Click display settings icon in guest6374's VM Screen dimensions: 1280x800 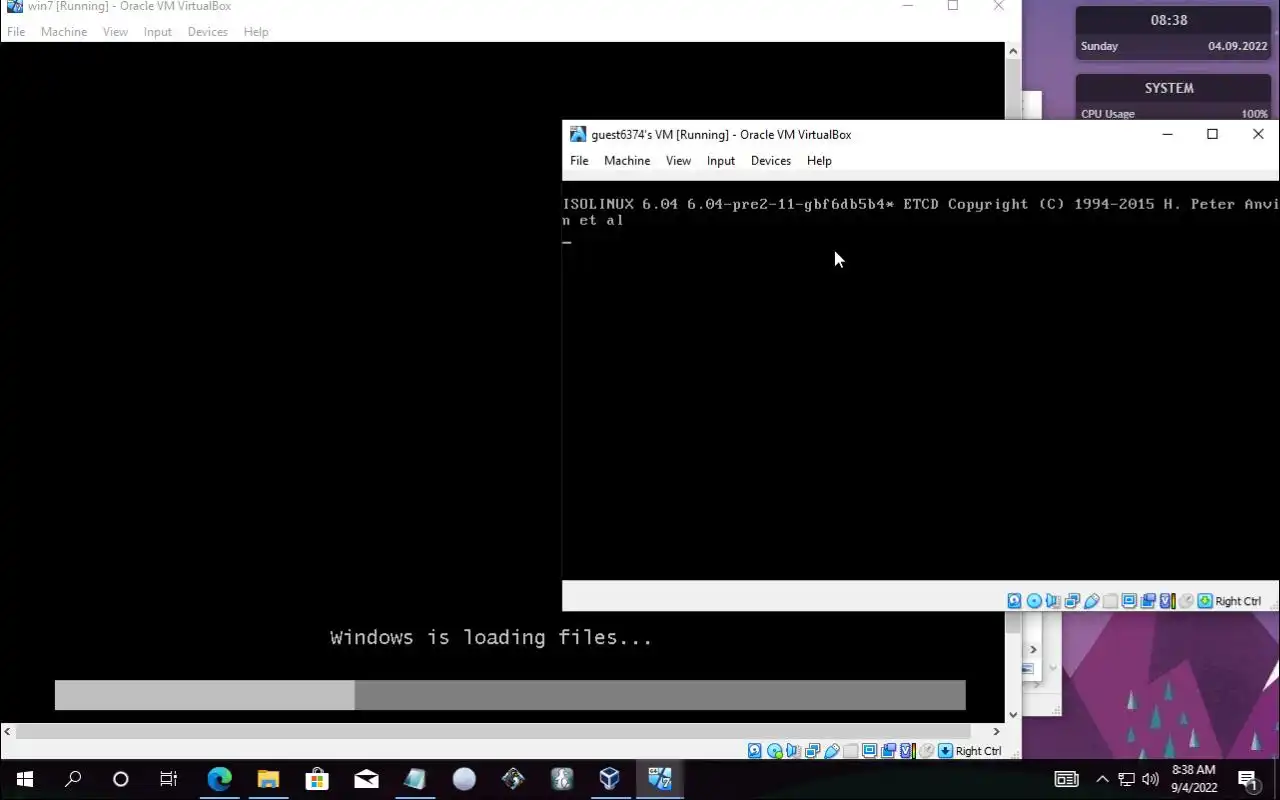click(1129, 601)
